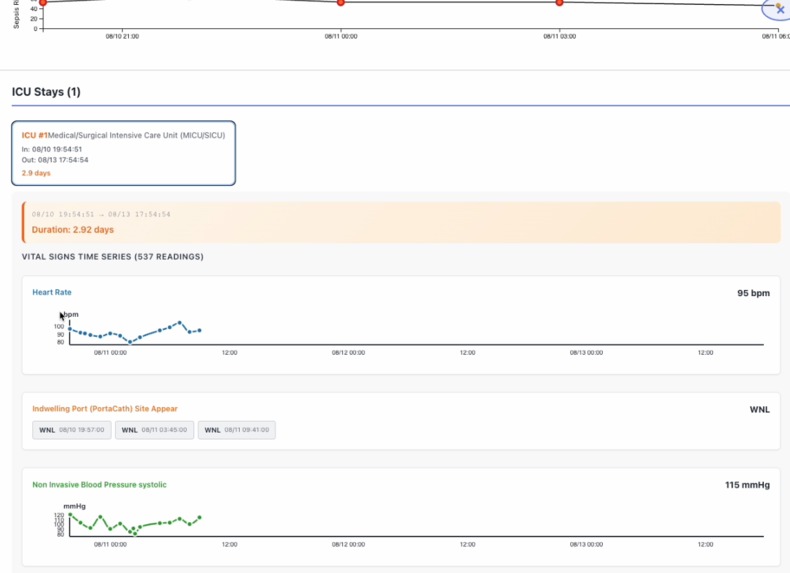Click the highest peak on the Heart Rate line

[x=179, y=323]
